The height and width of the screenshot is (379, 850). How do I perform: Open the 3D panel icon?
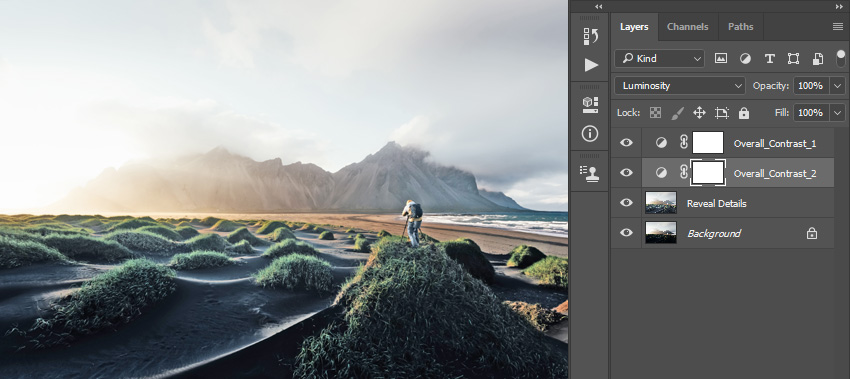click(590, 105)
